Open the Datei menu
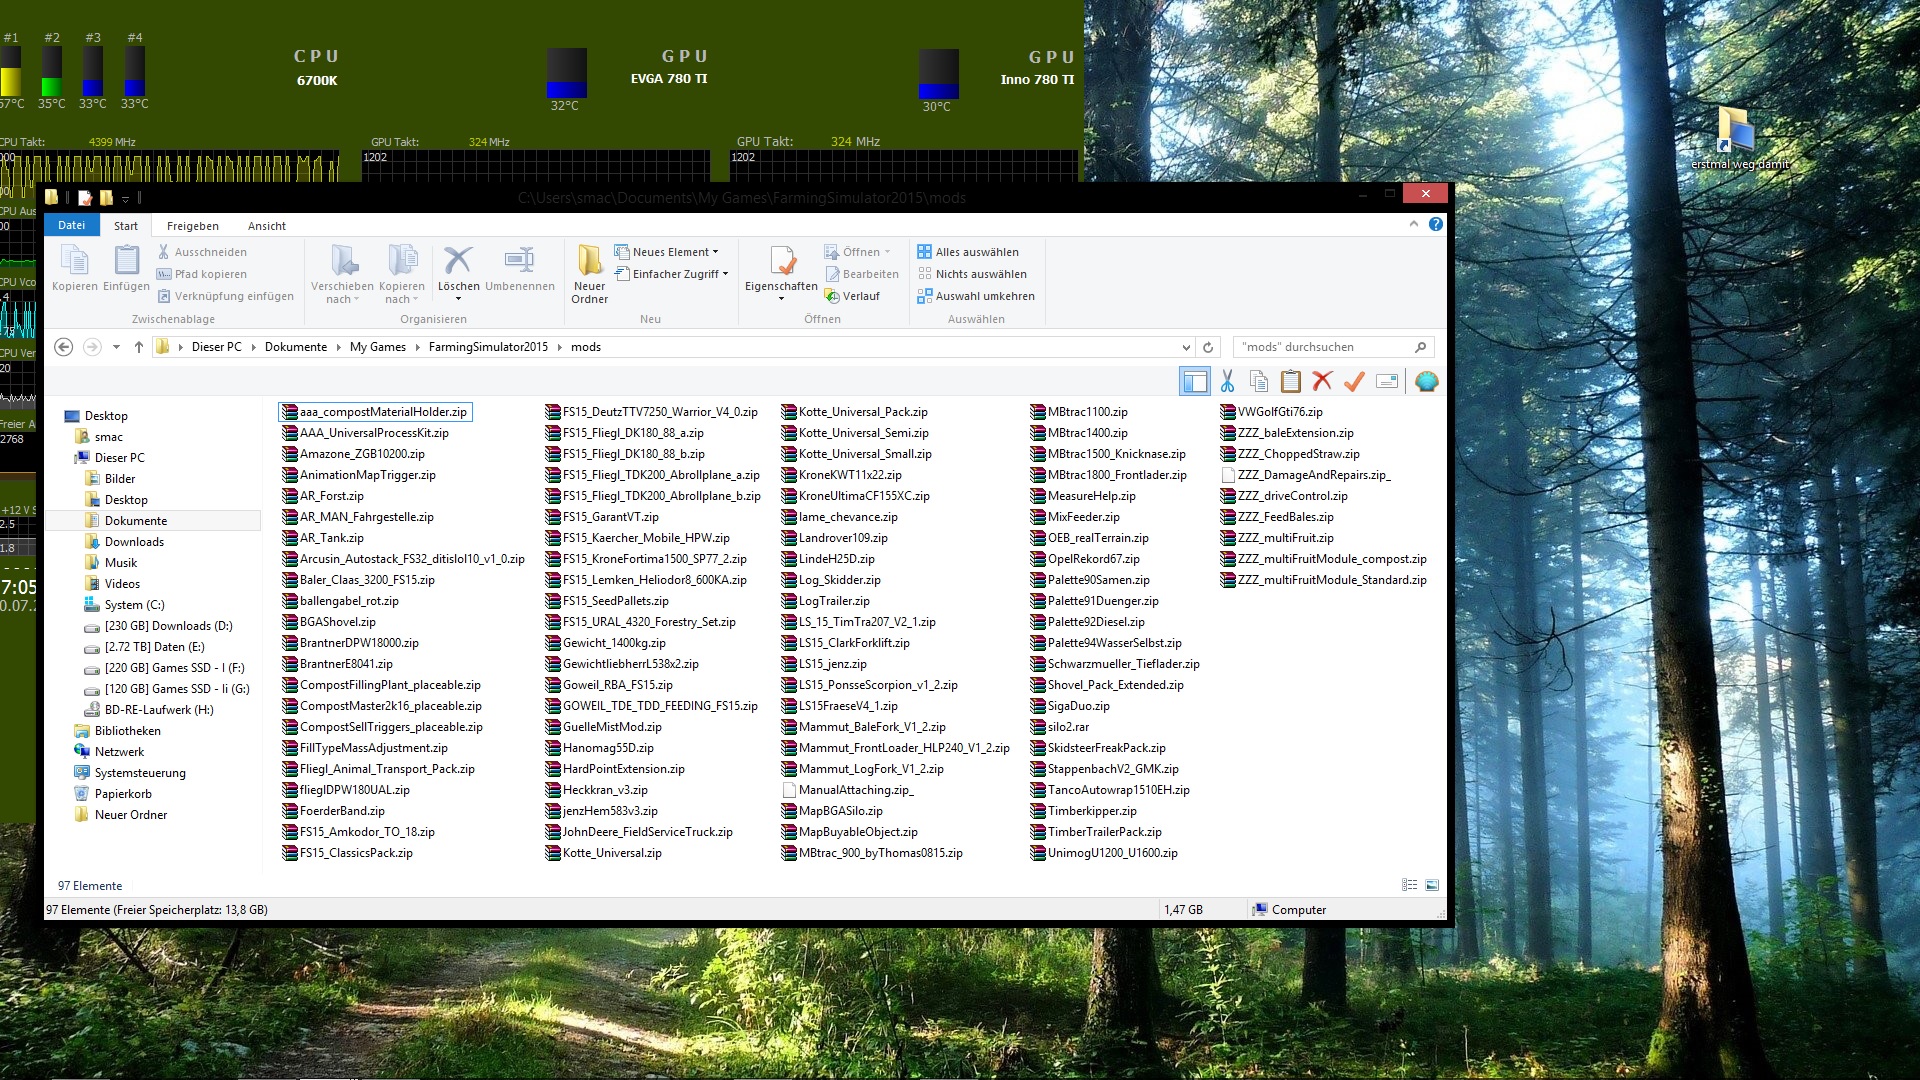 point(71,225)
